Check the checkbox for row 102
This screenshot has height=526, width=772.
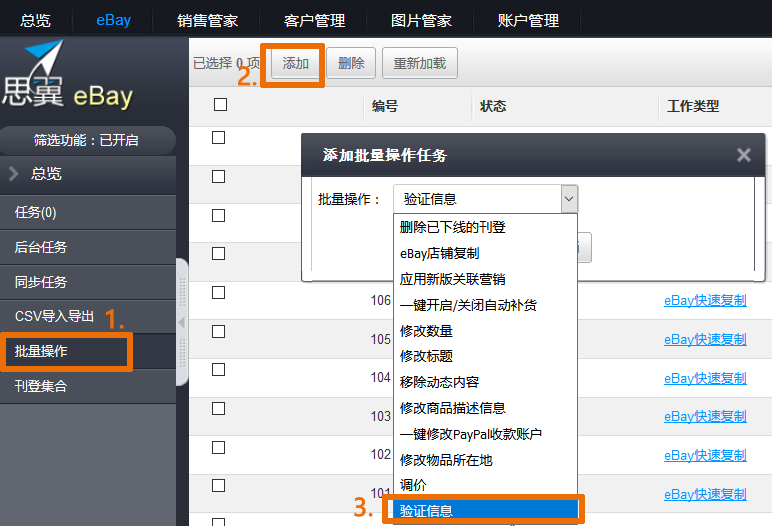click(x=219, y=447)
